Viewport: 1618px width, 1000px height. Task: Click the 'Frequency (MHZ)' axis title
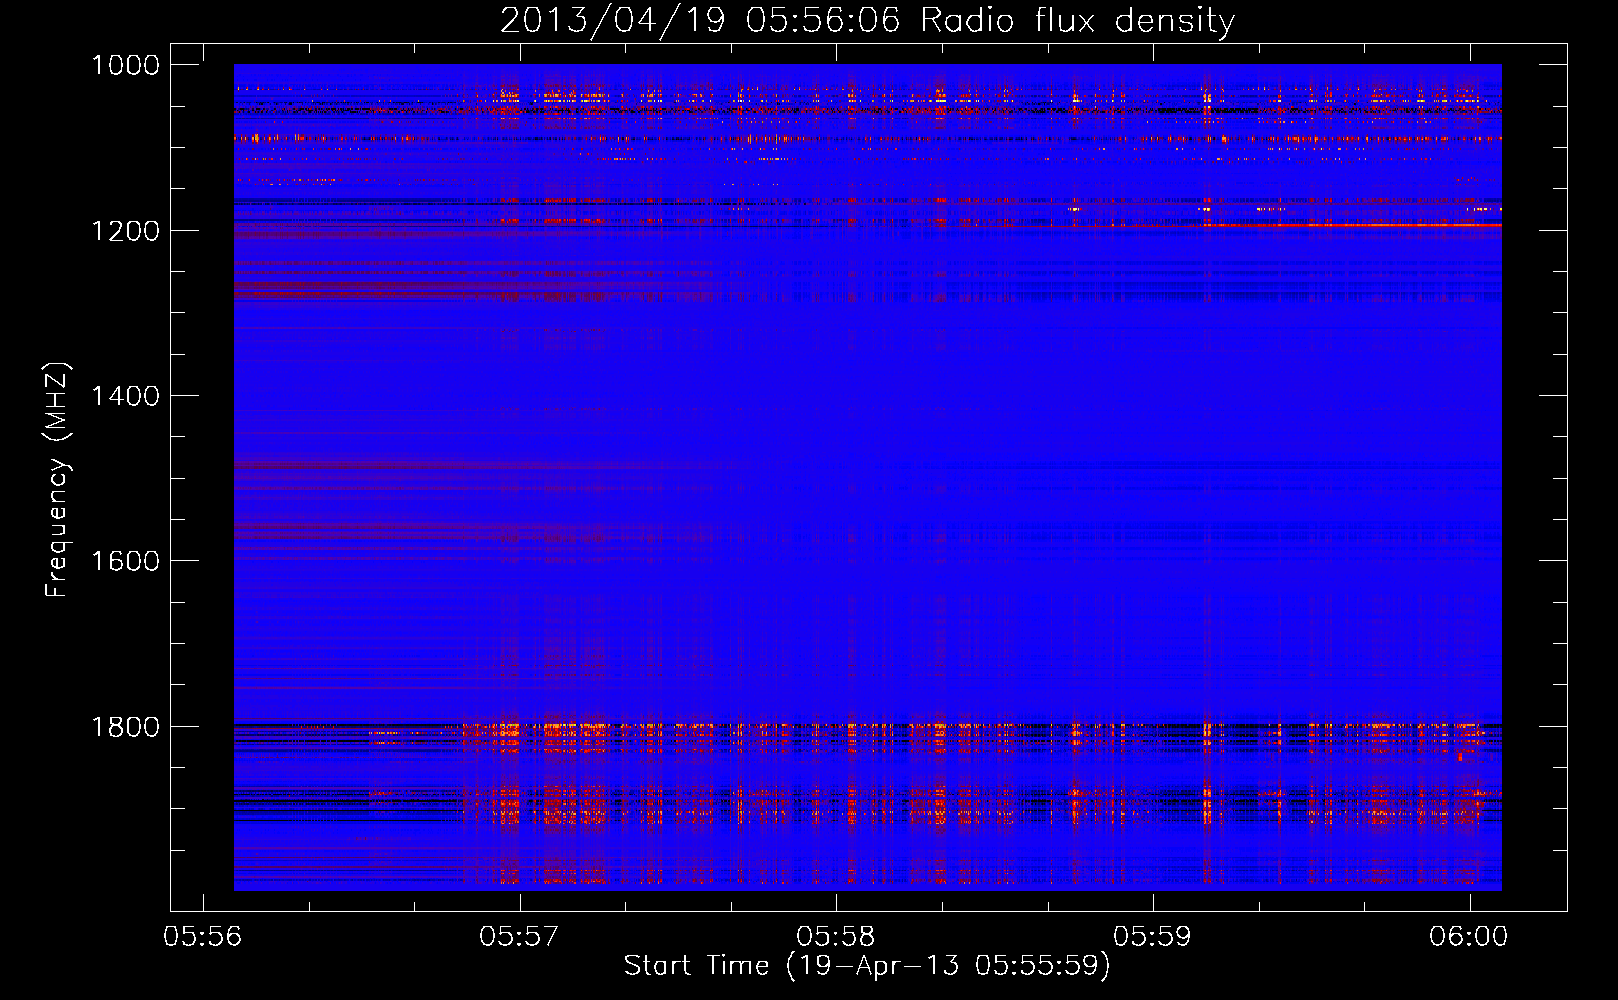57,479
